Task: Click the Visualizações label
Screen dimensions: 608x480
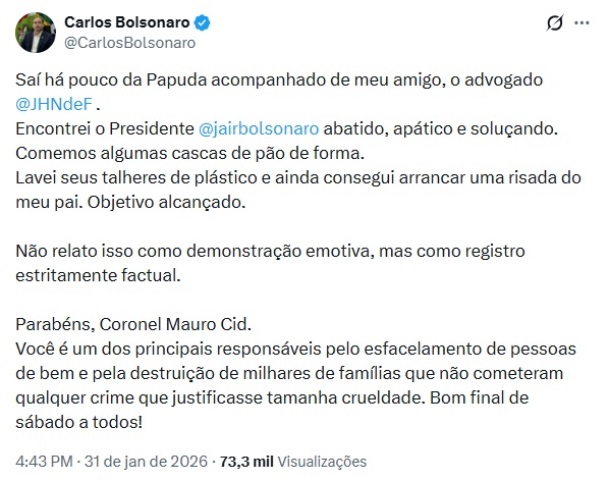Action: 321,462
